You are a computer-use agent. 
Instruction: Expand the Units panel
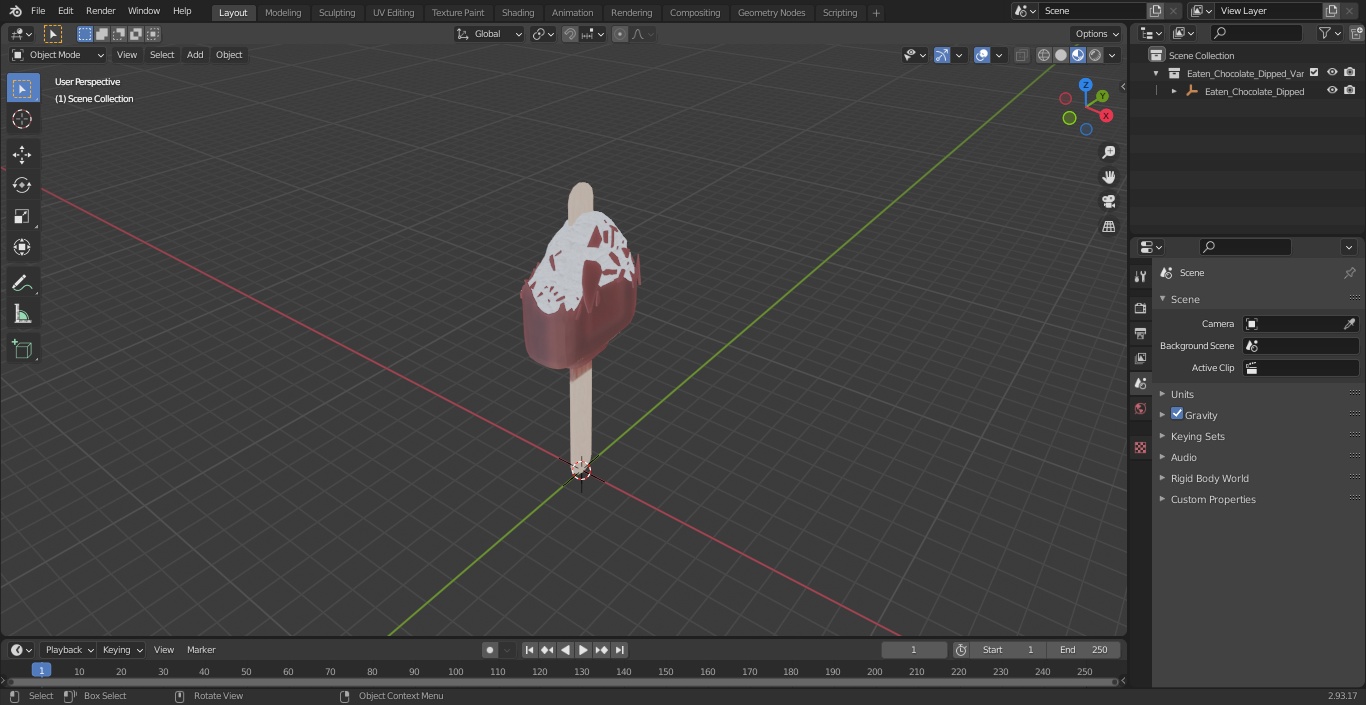[x=1182, y=394]
